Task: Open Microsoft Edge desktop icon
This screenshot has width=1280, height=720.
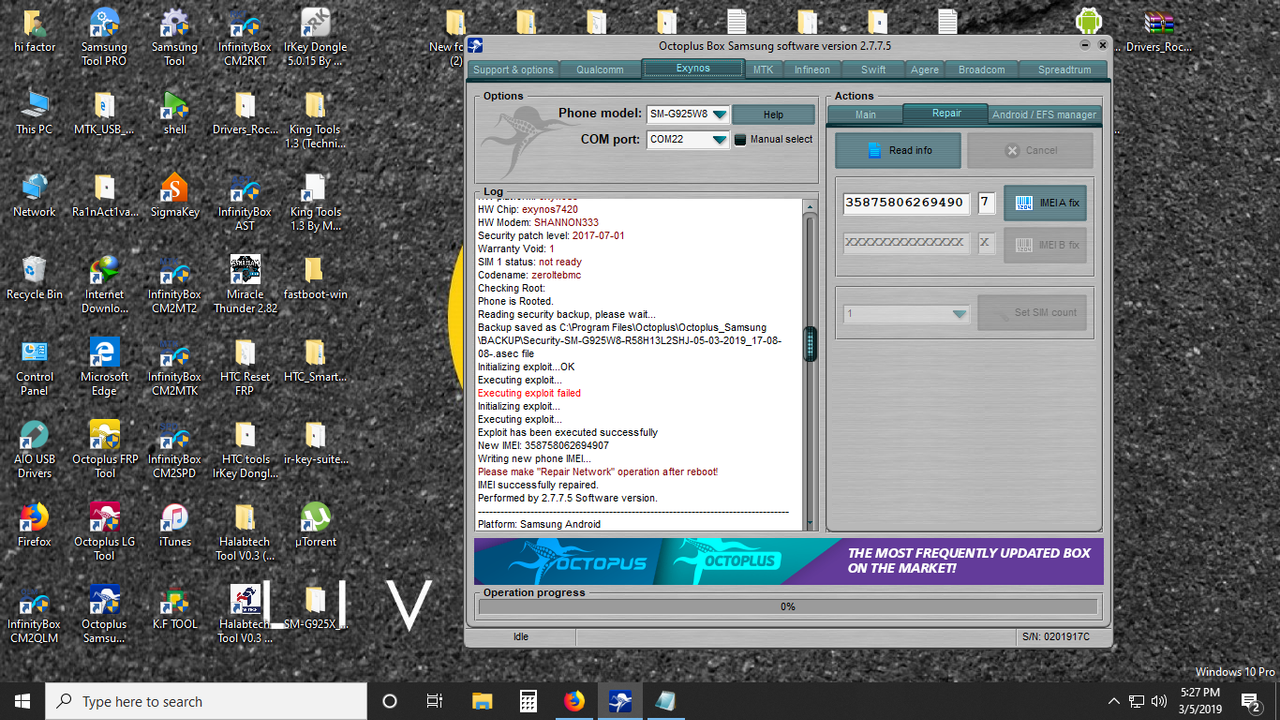Action: tap(104, 367)
